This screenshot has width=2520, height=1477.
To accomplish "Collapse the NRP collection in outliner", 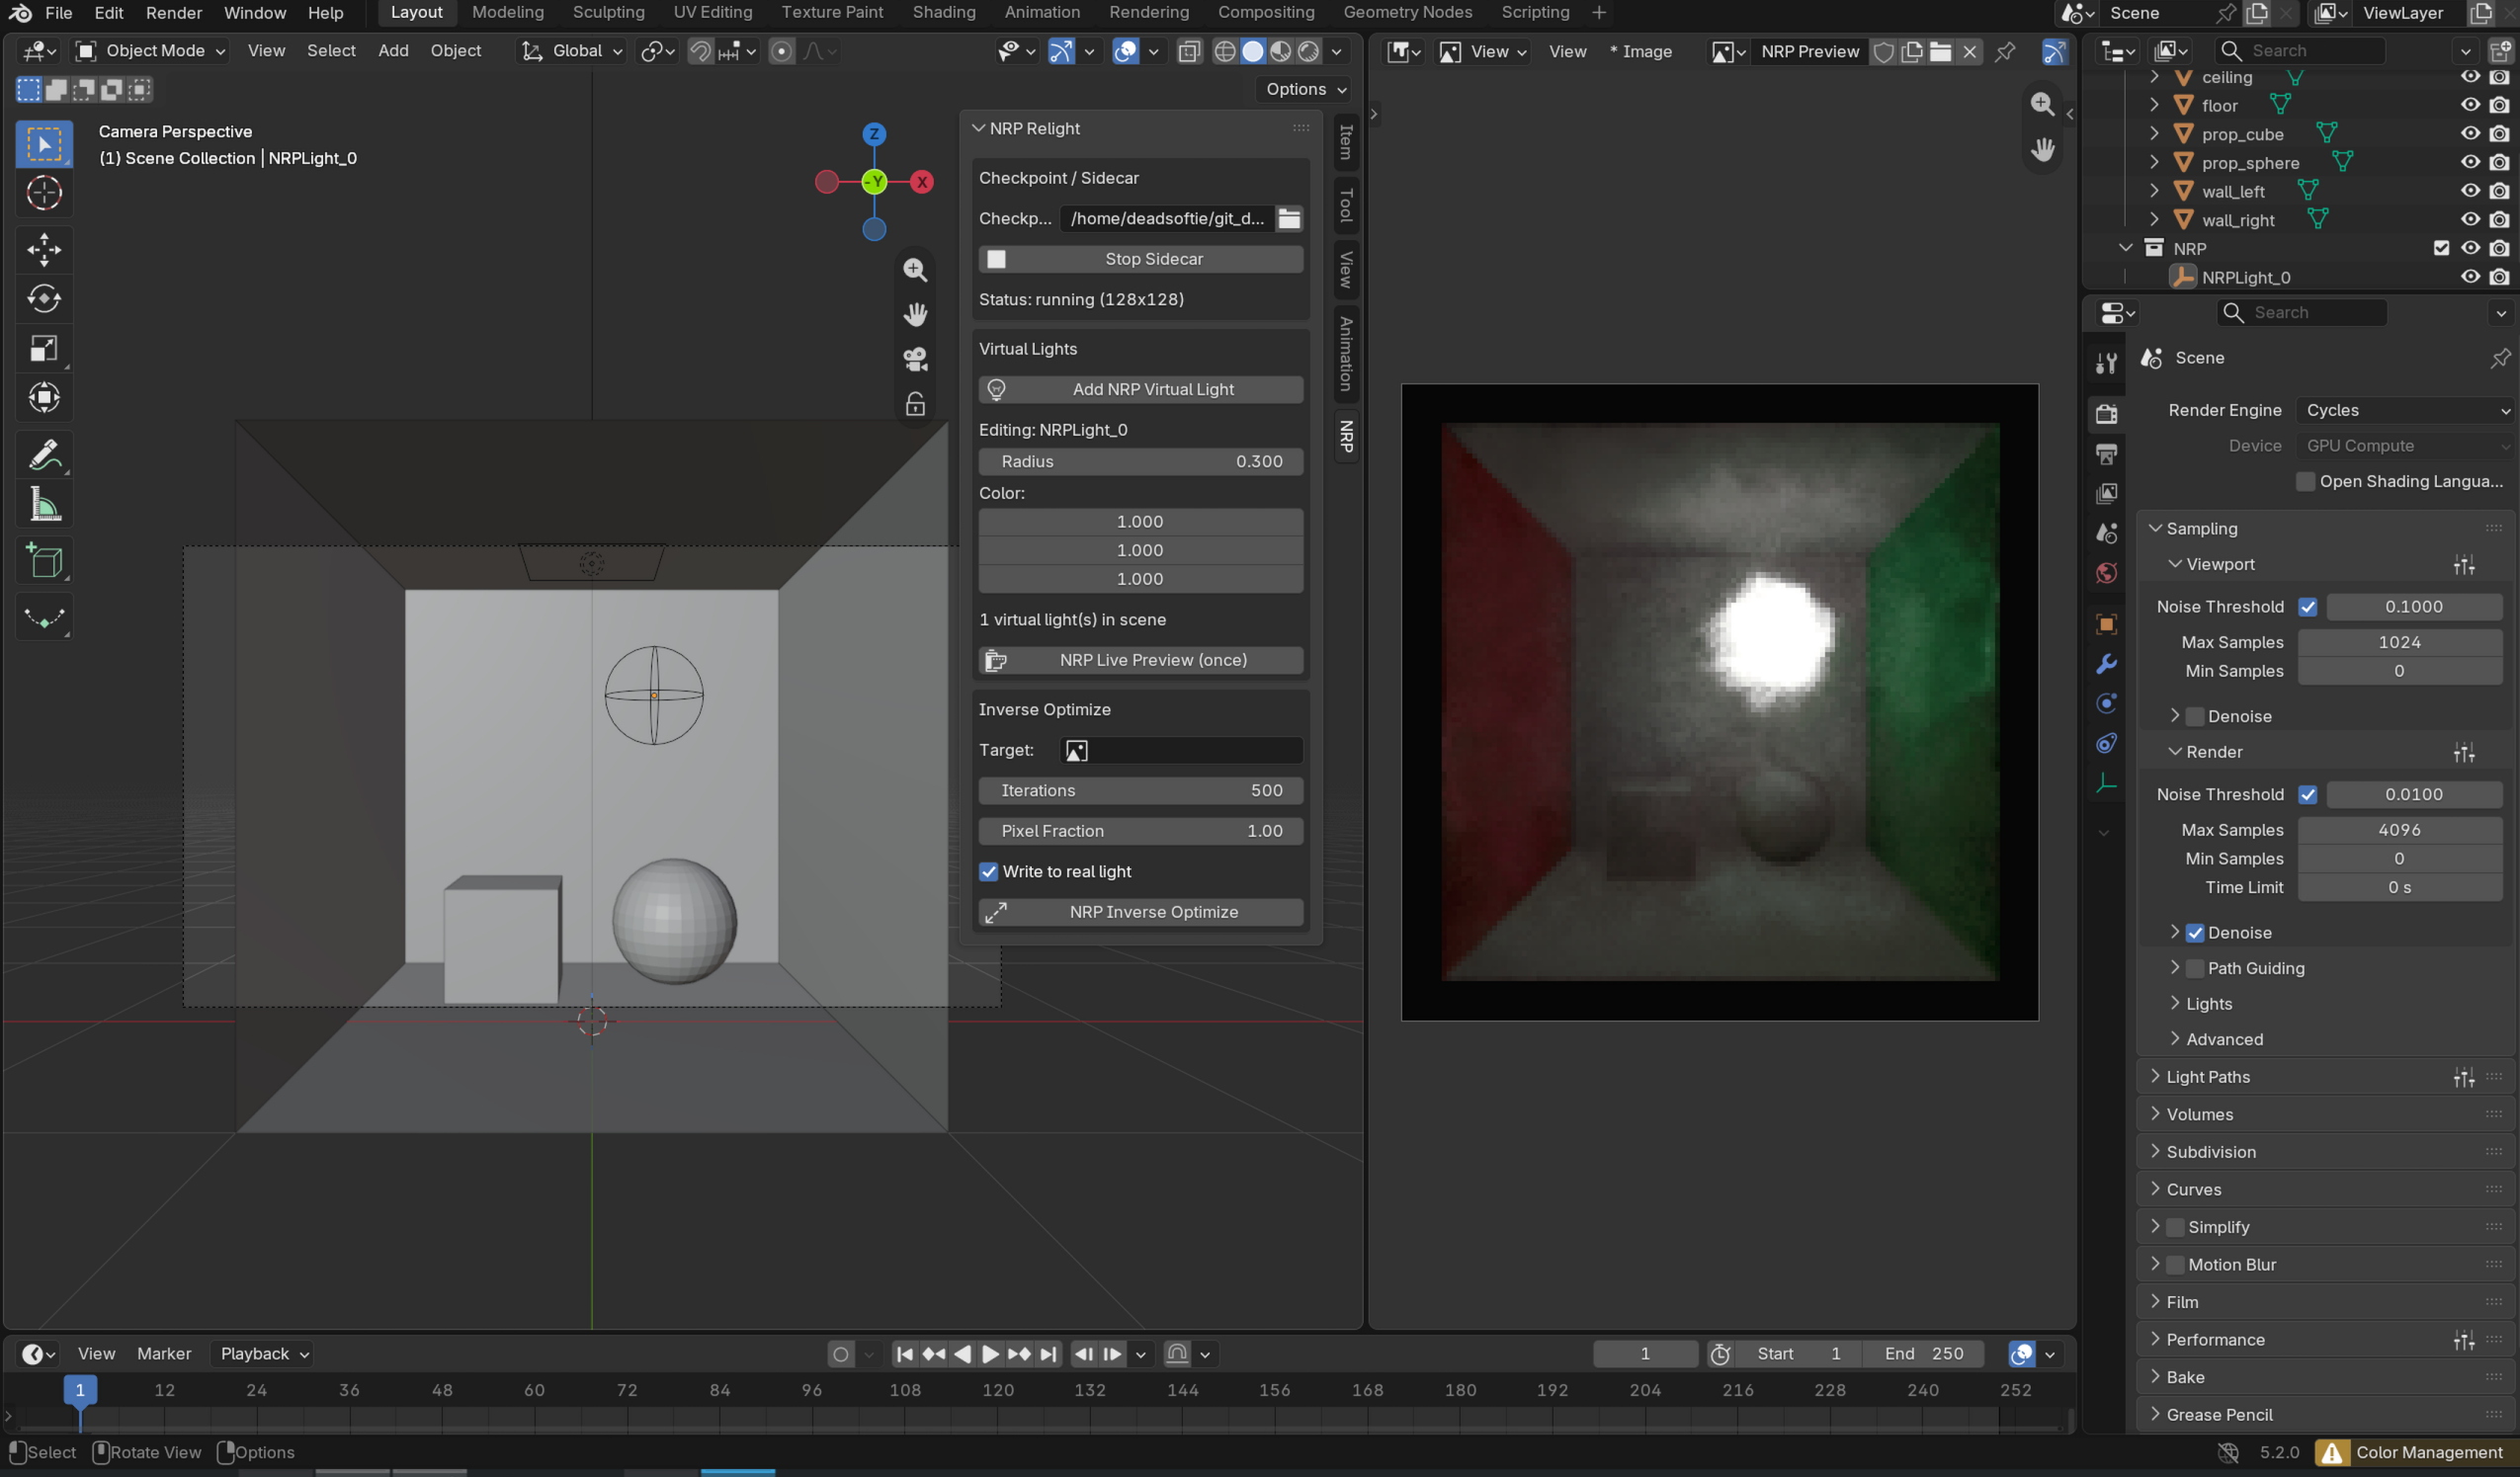I will tap(2125, 248).
